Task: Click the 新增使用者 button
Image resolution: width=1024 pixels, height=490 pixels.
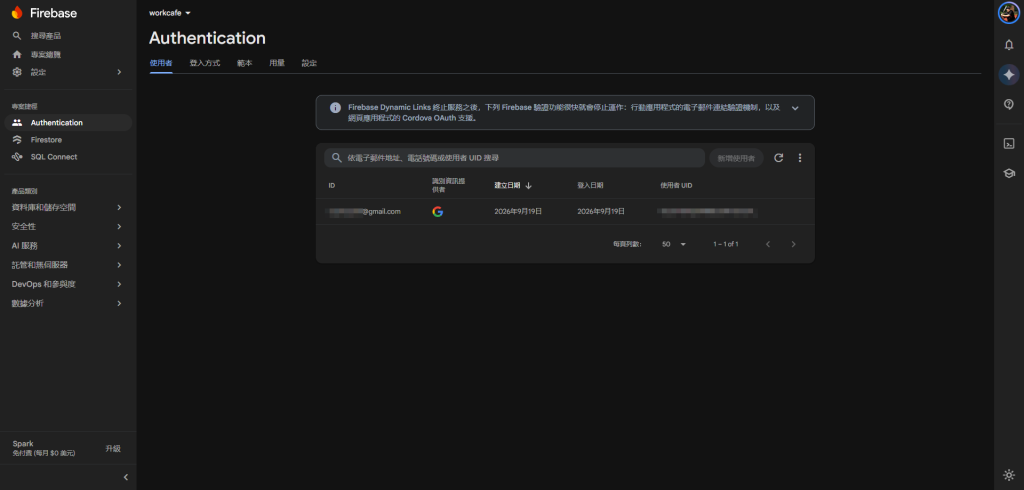Action: [x=736, y=158]
